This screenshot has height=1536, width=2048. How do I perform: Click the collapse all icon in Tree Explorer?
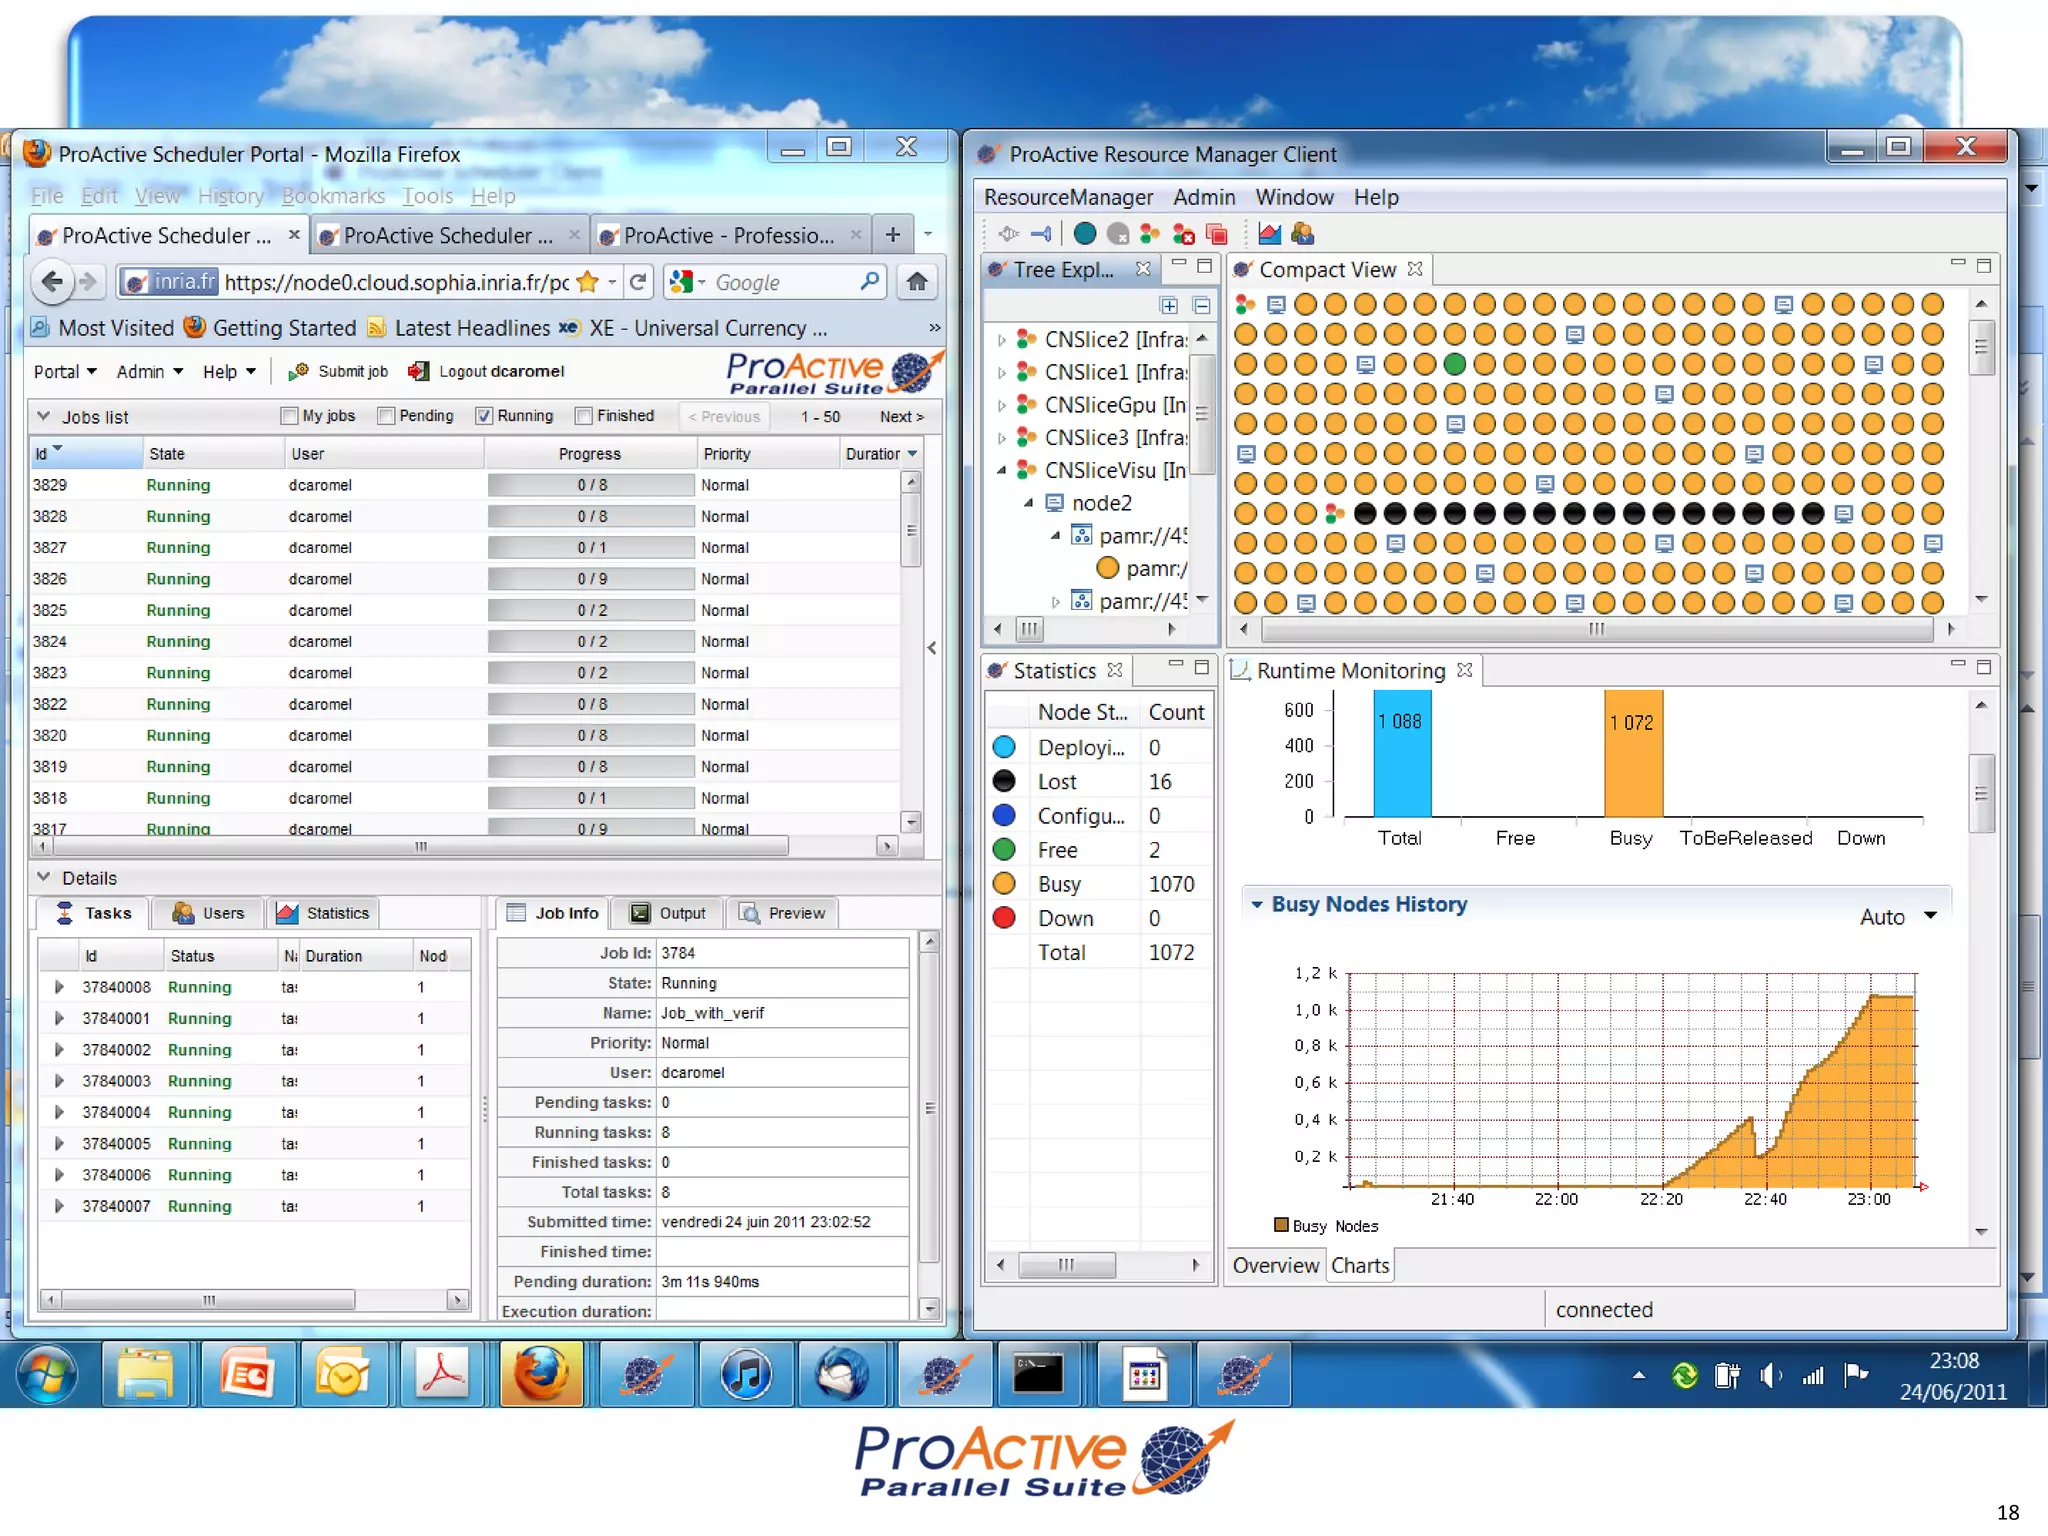(x=1201, y=305)
